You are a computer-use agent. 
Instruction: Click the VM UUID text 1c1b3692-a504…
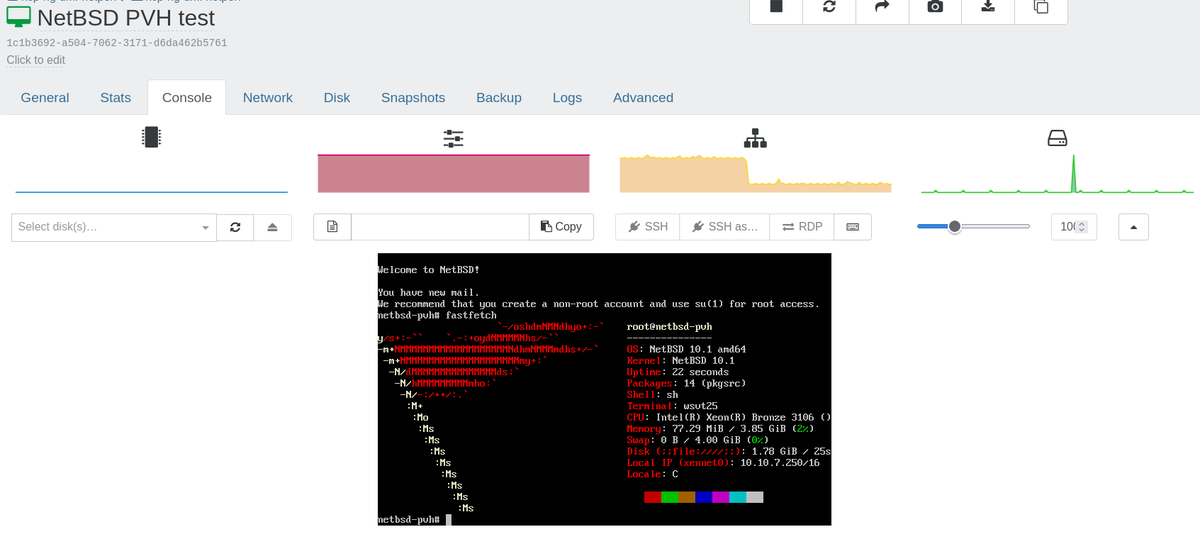pyautogui.click(x=117, y=43)
